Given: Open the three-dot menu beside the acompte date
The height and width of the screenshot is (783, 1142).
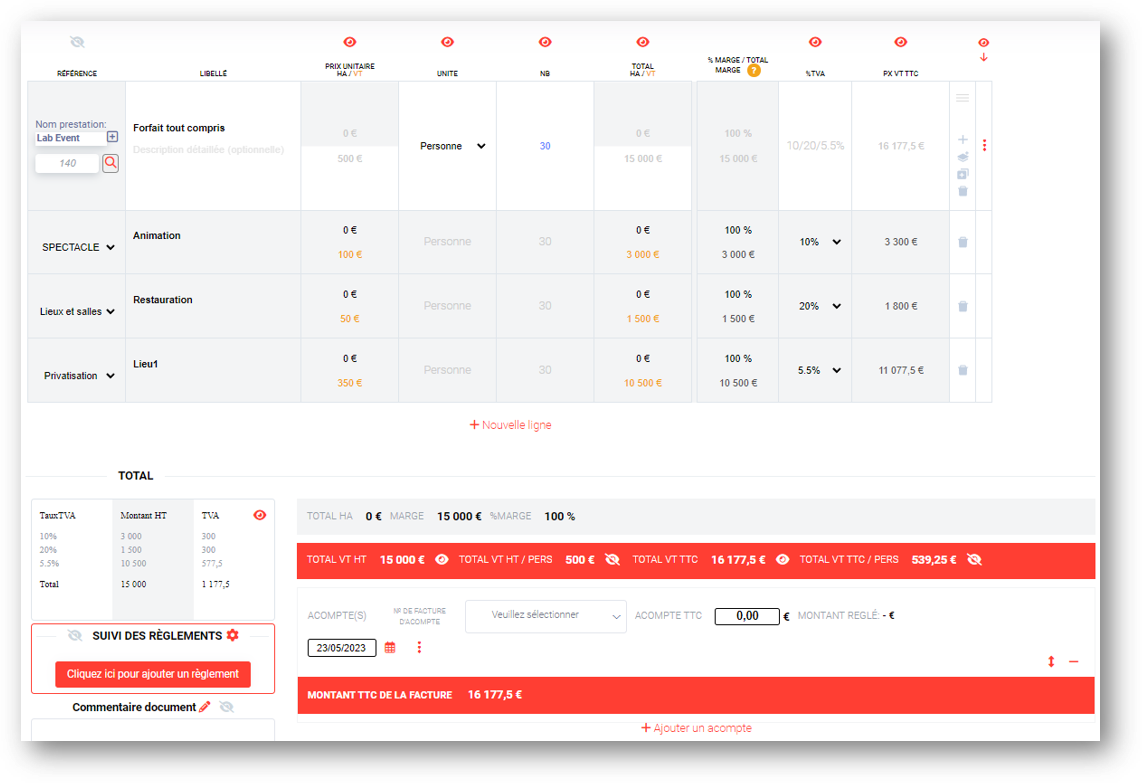Looking at the screenshot, I should click(x=419, y=647).
